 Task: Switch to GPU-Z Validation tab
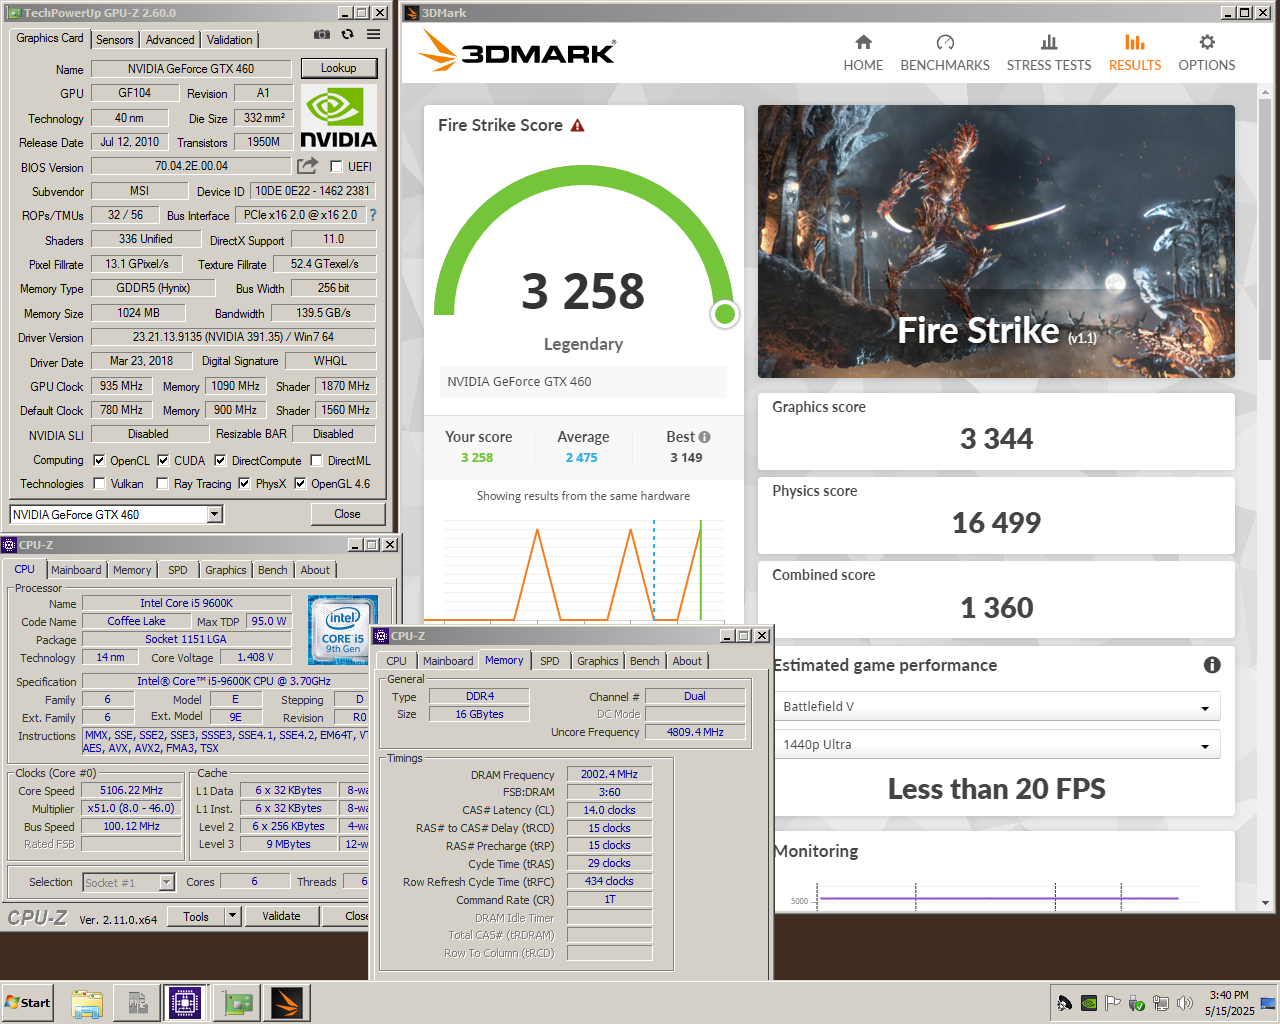point(230,40)
